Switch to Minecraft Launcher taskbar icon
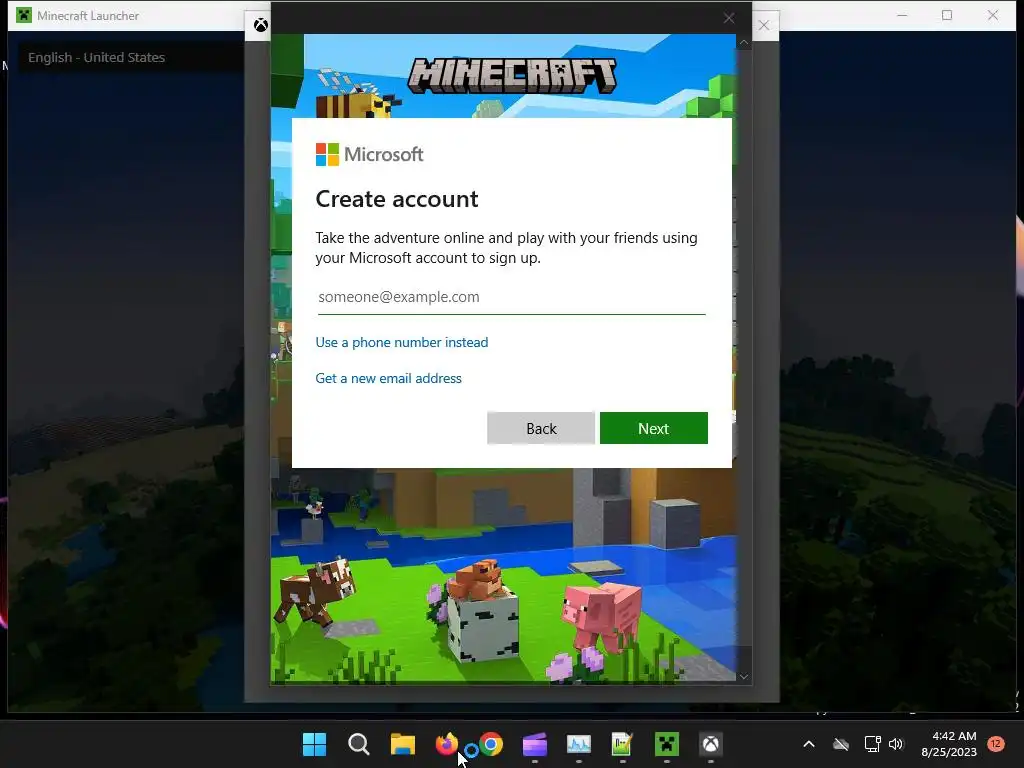Screen dimensions: 1024x768 point(667,744)
